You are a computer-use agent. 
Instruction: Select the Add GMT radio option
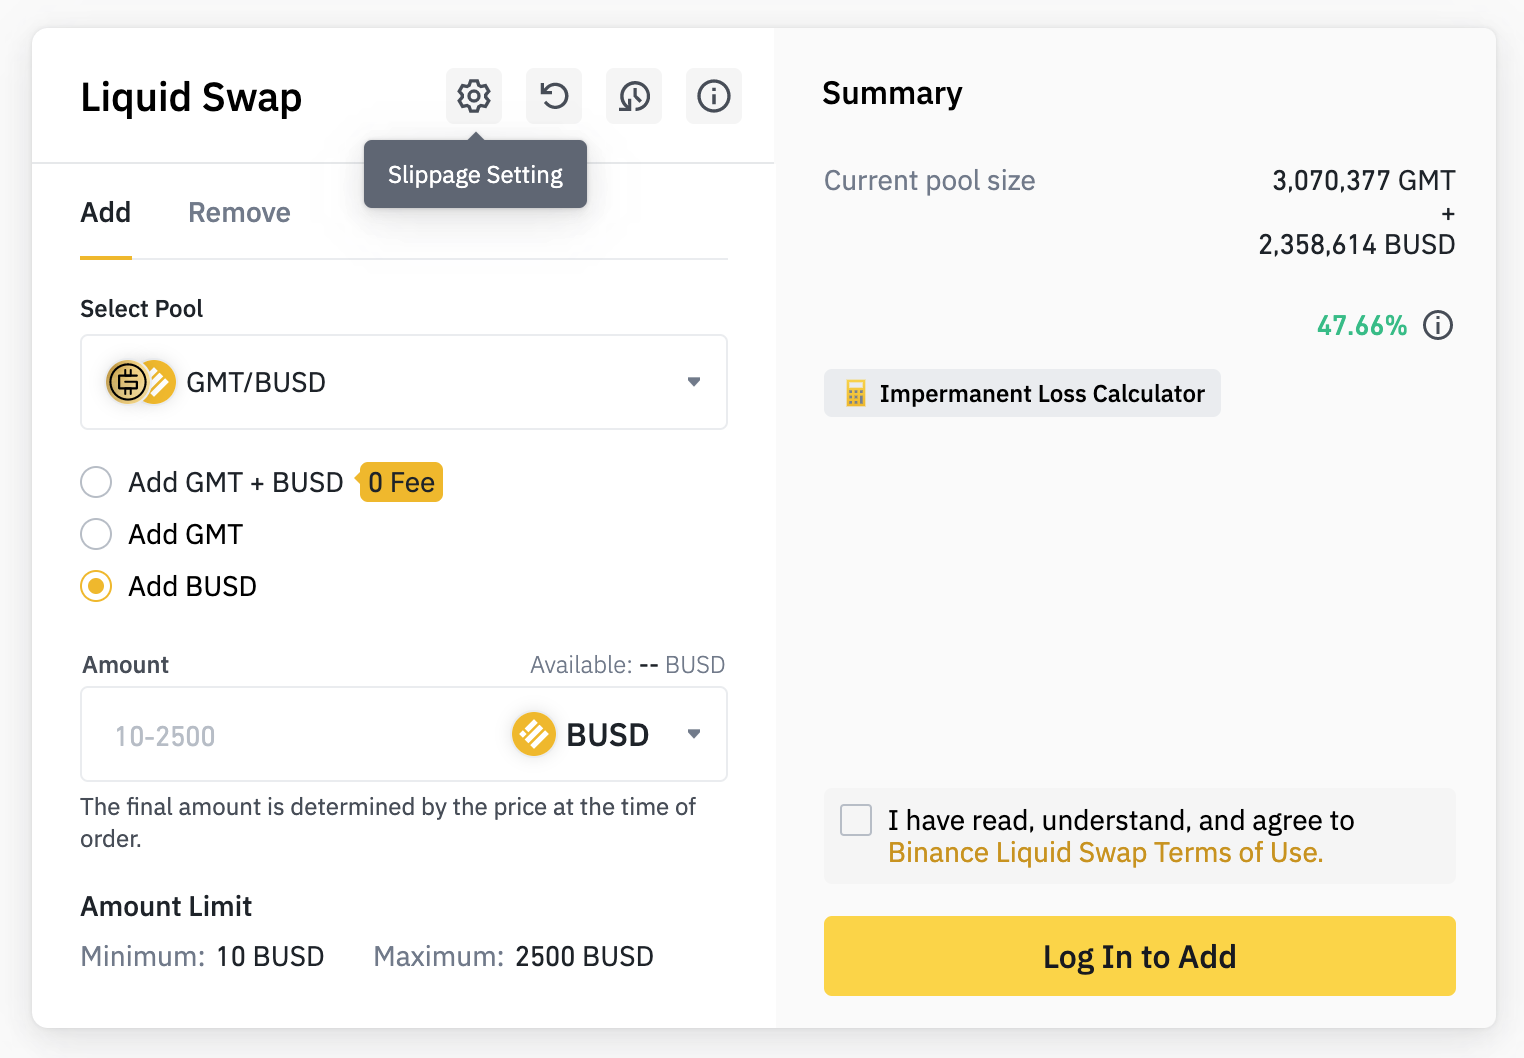point(96,534)
